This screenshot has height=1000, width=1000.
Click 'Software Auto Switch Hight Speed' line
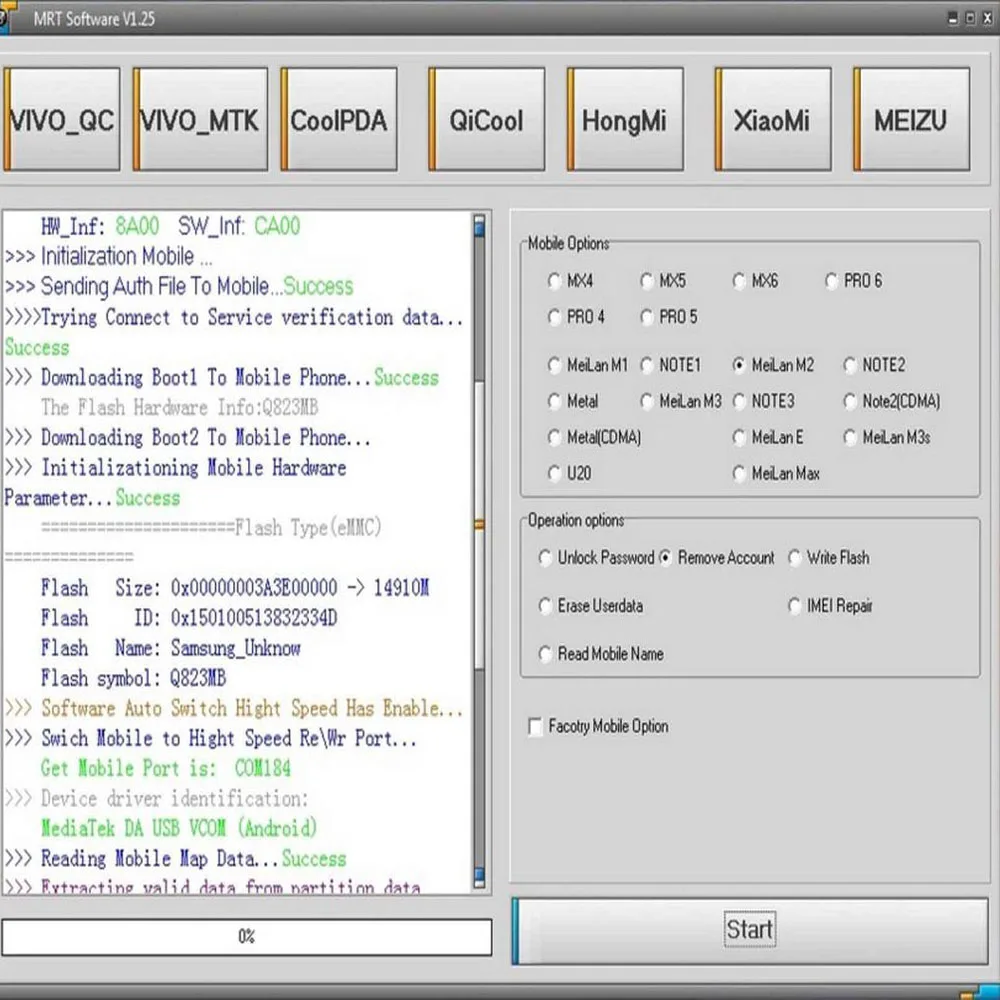click(234, 709)
